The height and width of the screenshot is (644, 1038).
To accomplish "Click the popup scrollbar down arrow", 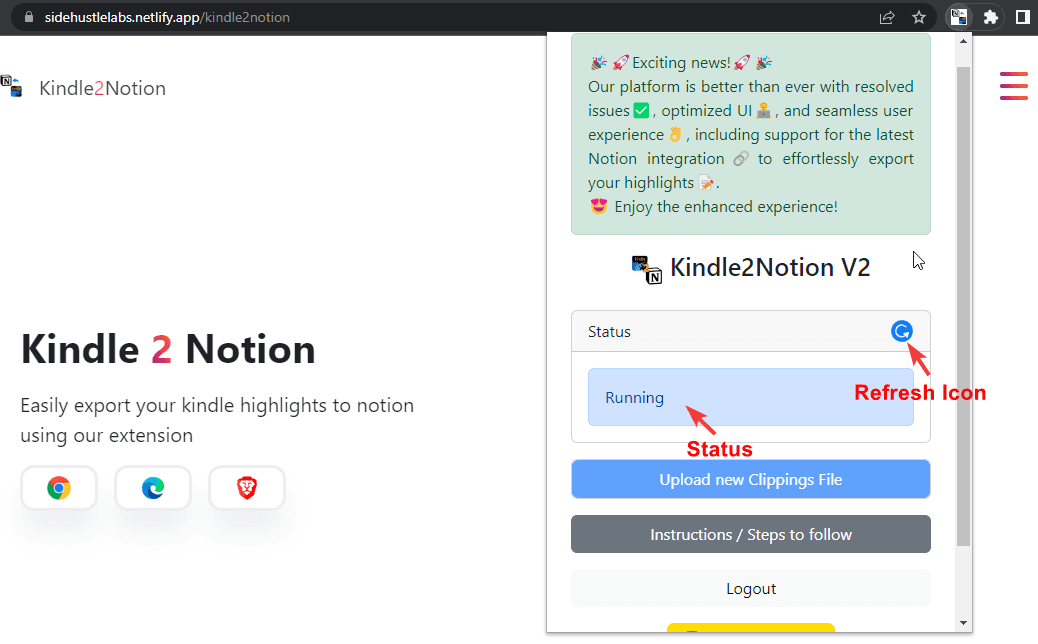I will (963, 623).
